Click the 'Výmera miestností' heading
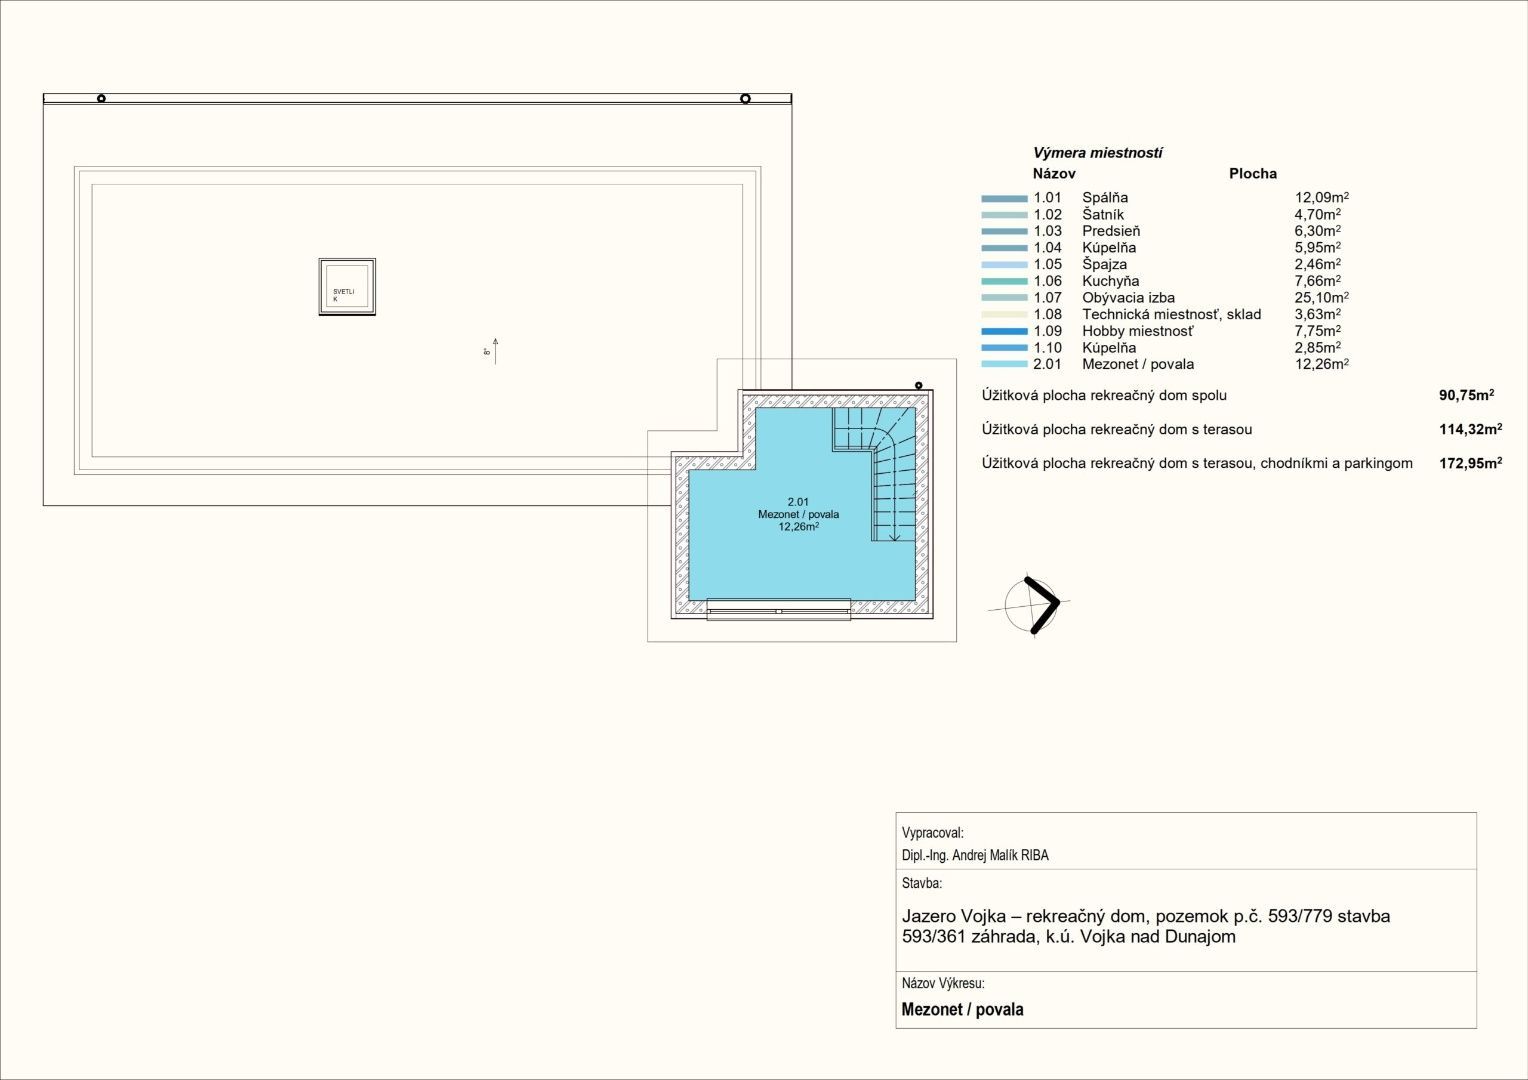Image resolution: width=1528 pixels, height=1080 pixels. click(x=1097, y=153)
